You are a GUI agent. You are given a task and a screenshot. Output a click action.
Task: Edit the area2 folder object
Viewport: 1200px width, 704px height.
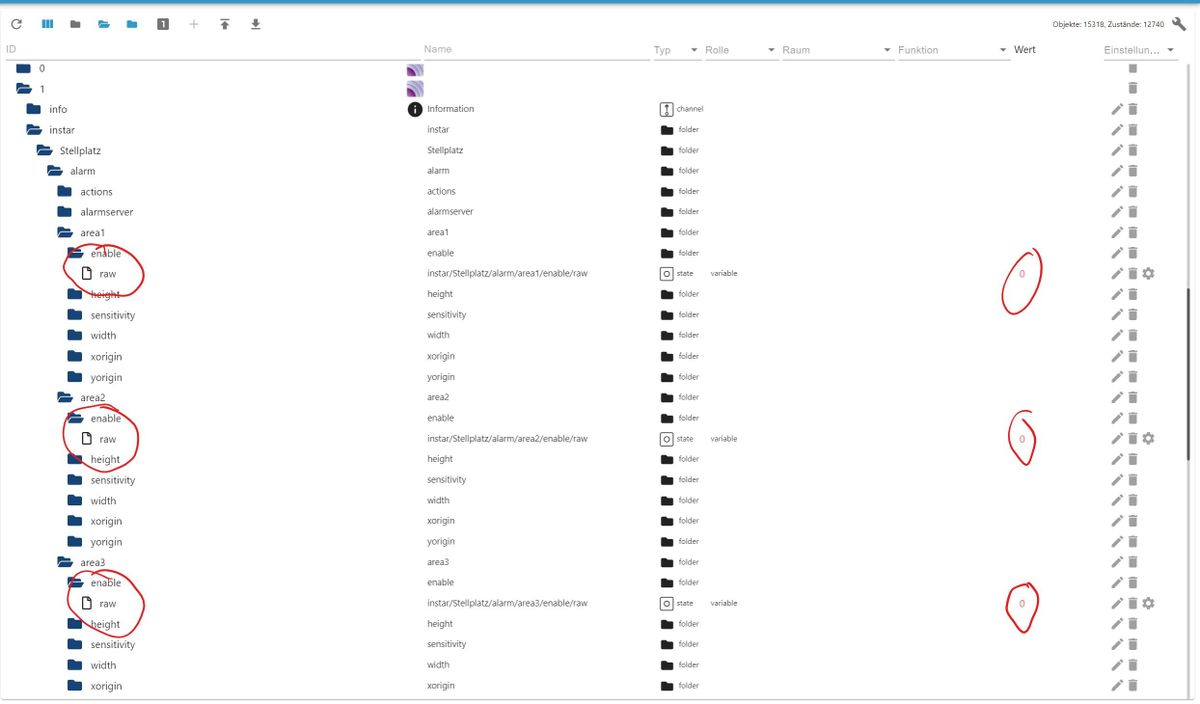point(1117,398)
